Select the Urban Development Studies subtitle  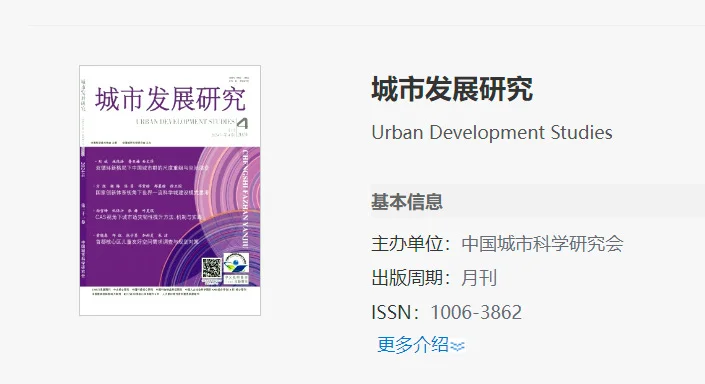coord(492,133)
